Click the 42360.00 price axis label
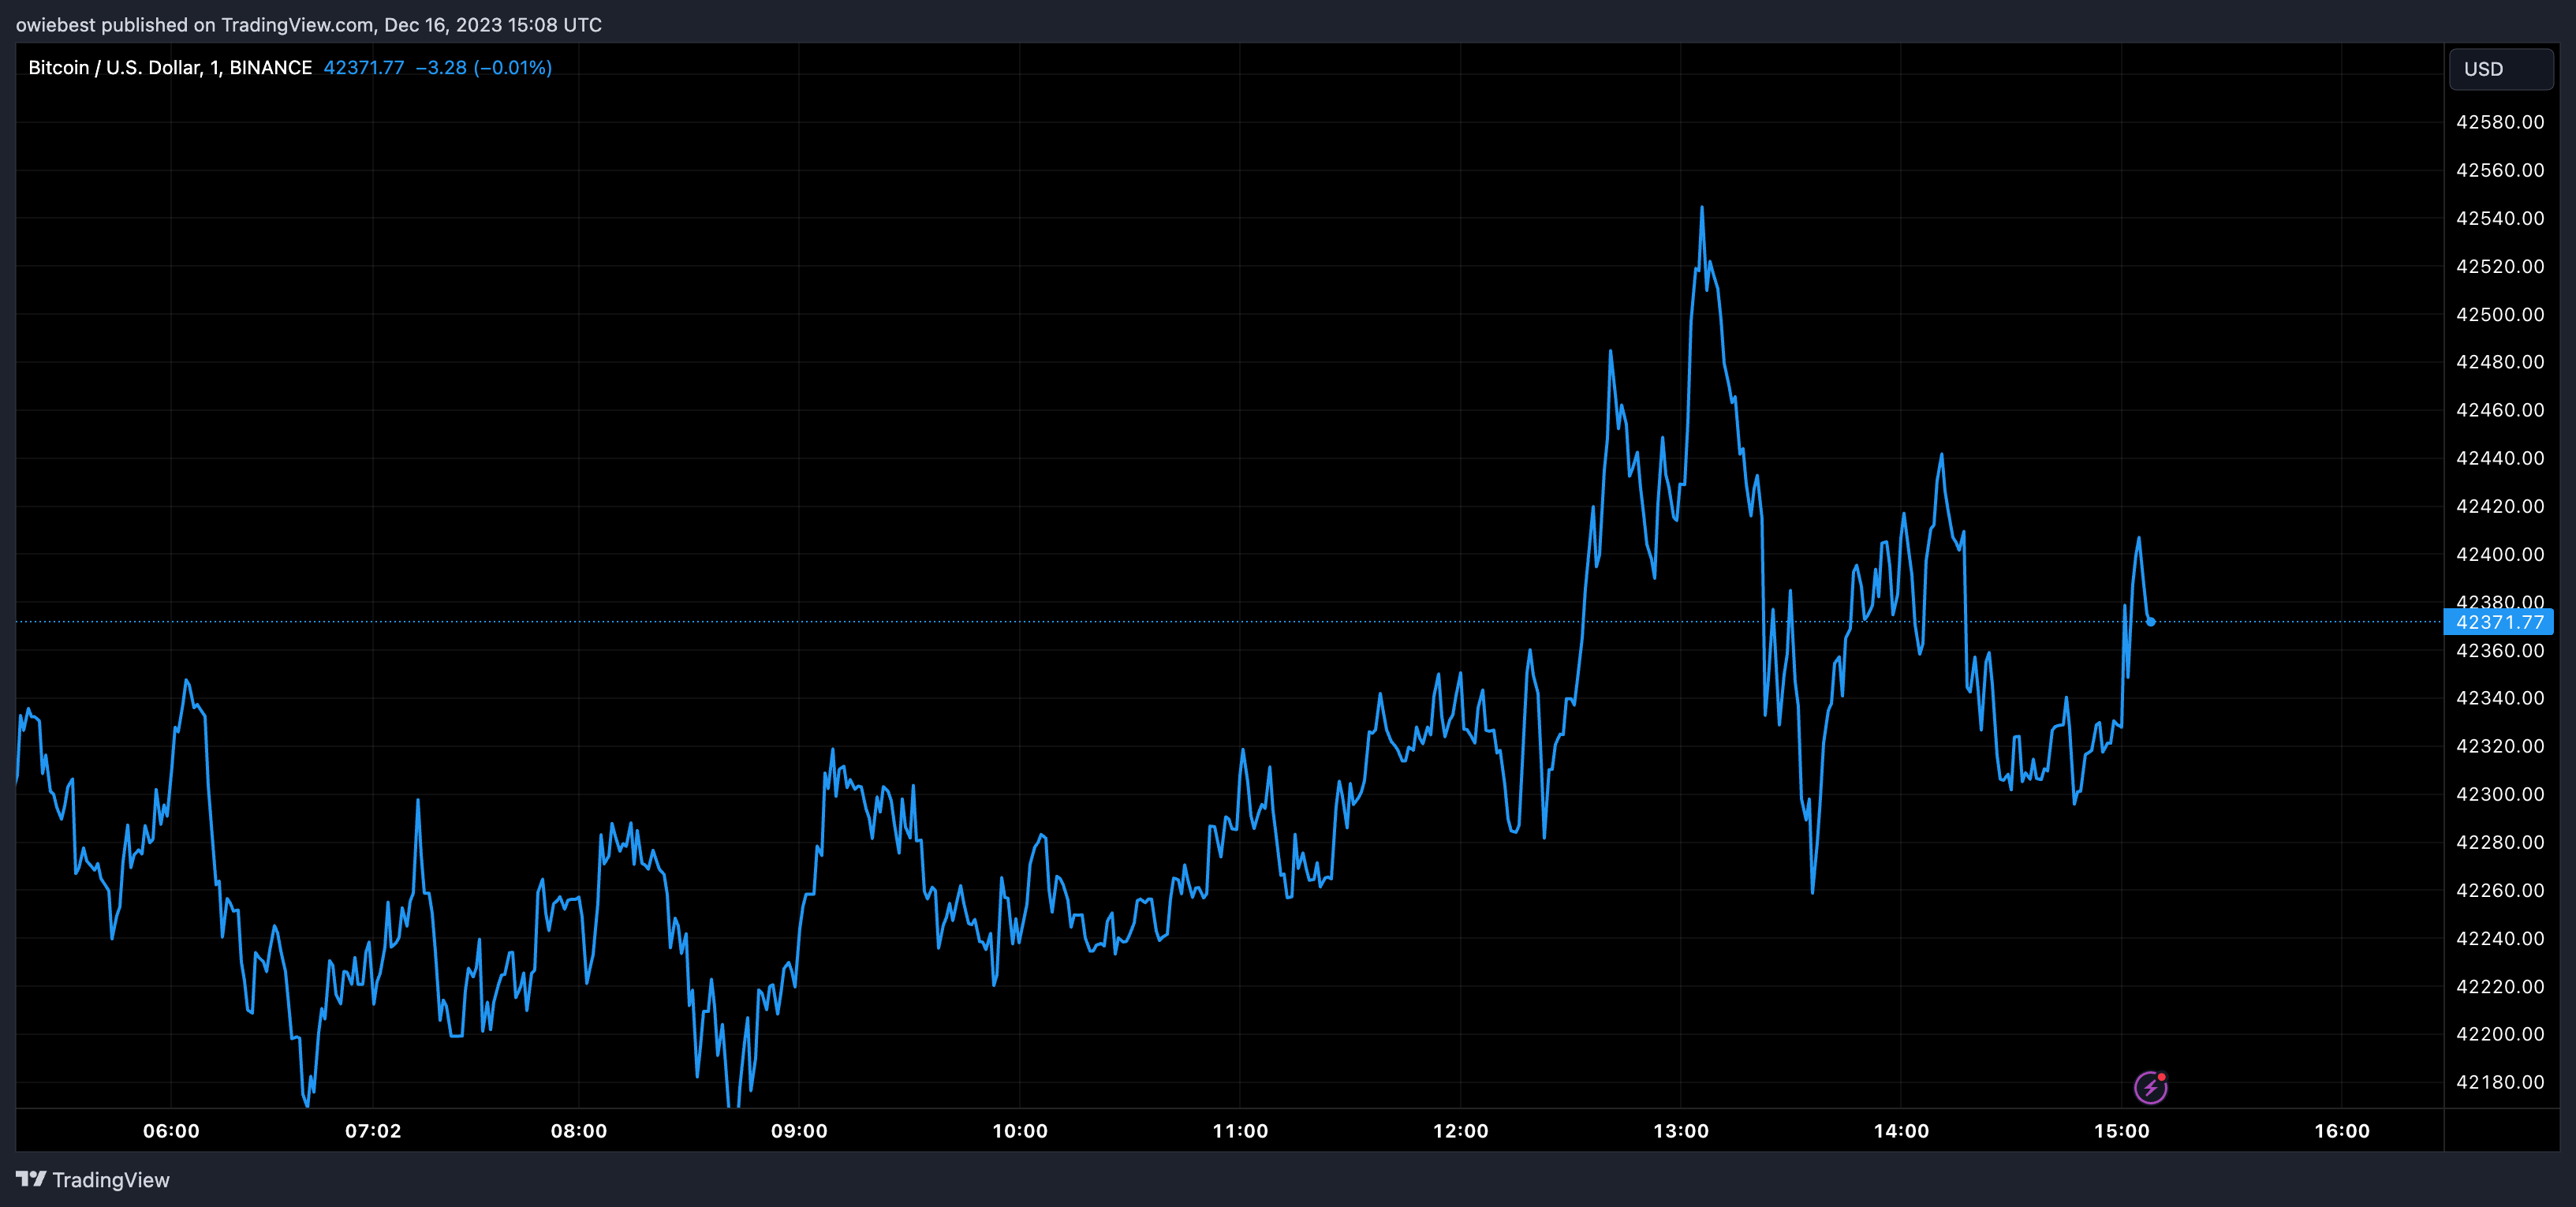 [x=2500, y=650]
